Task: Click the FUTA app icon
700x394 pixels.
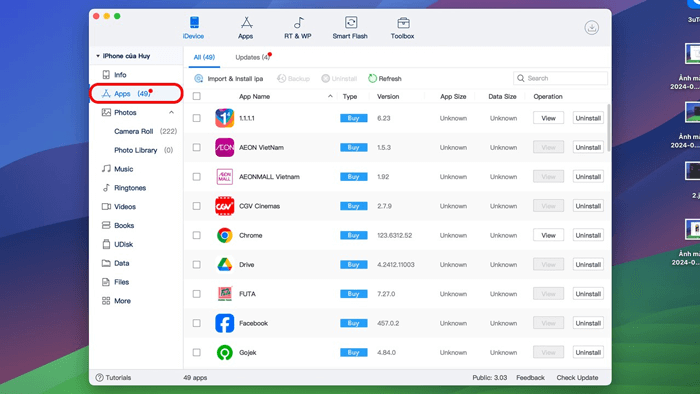Action: click(225, 294)
